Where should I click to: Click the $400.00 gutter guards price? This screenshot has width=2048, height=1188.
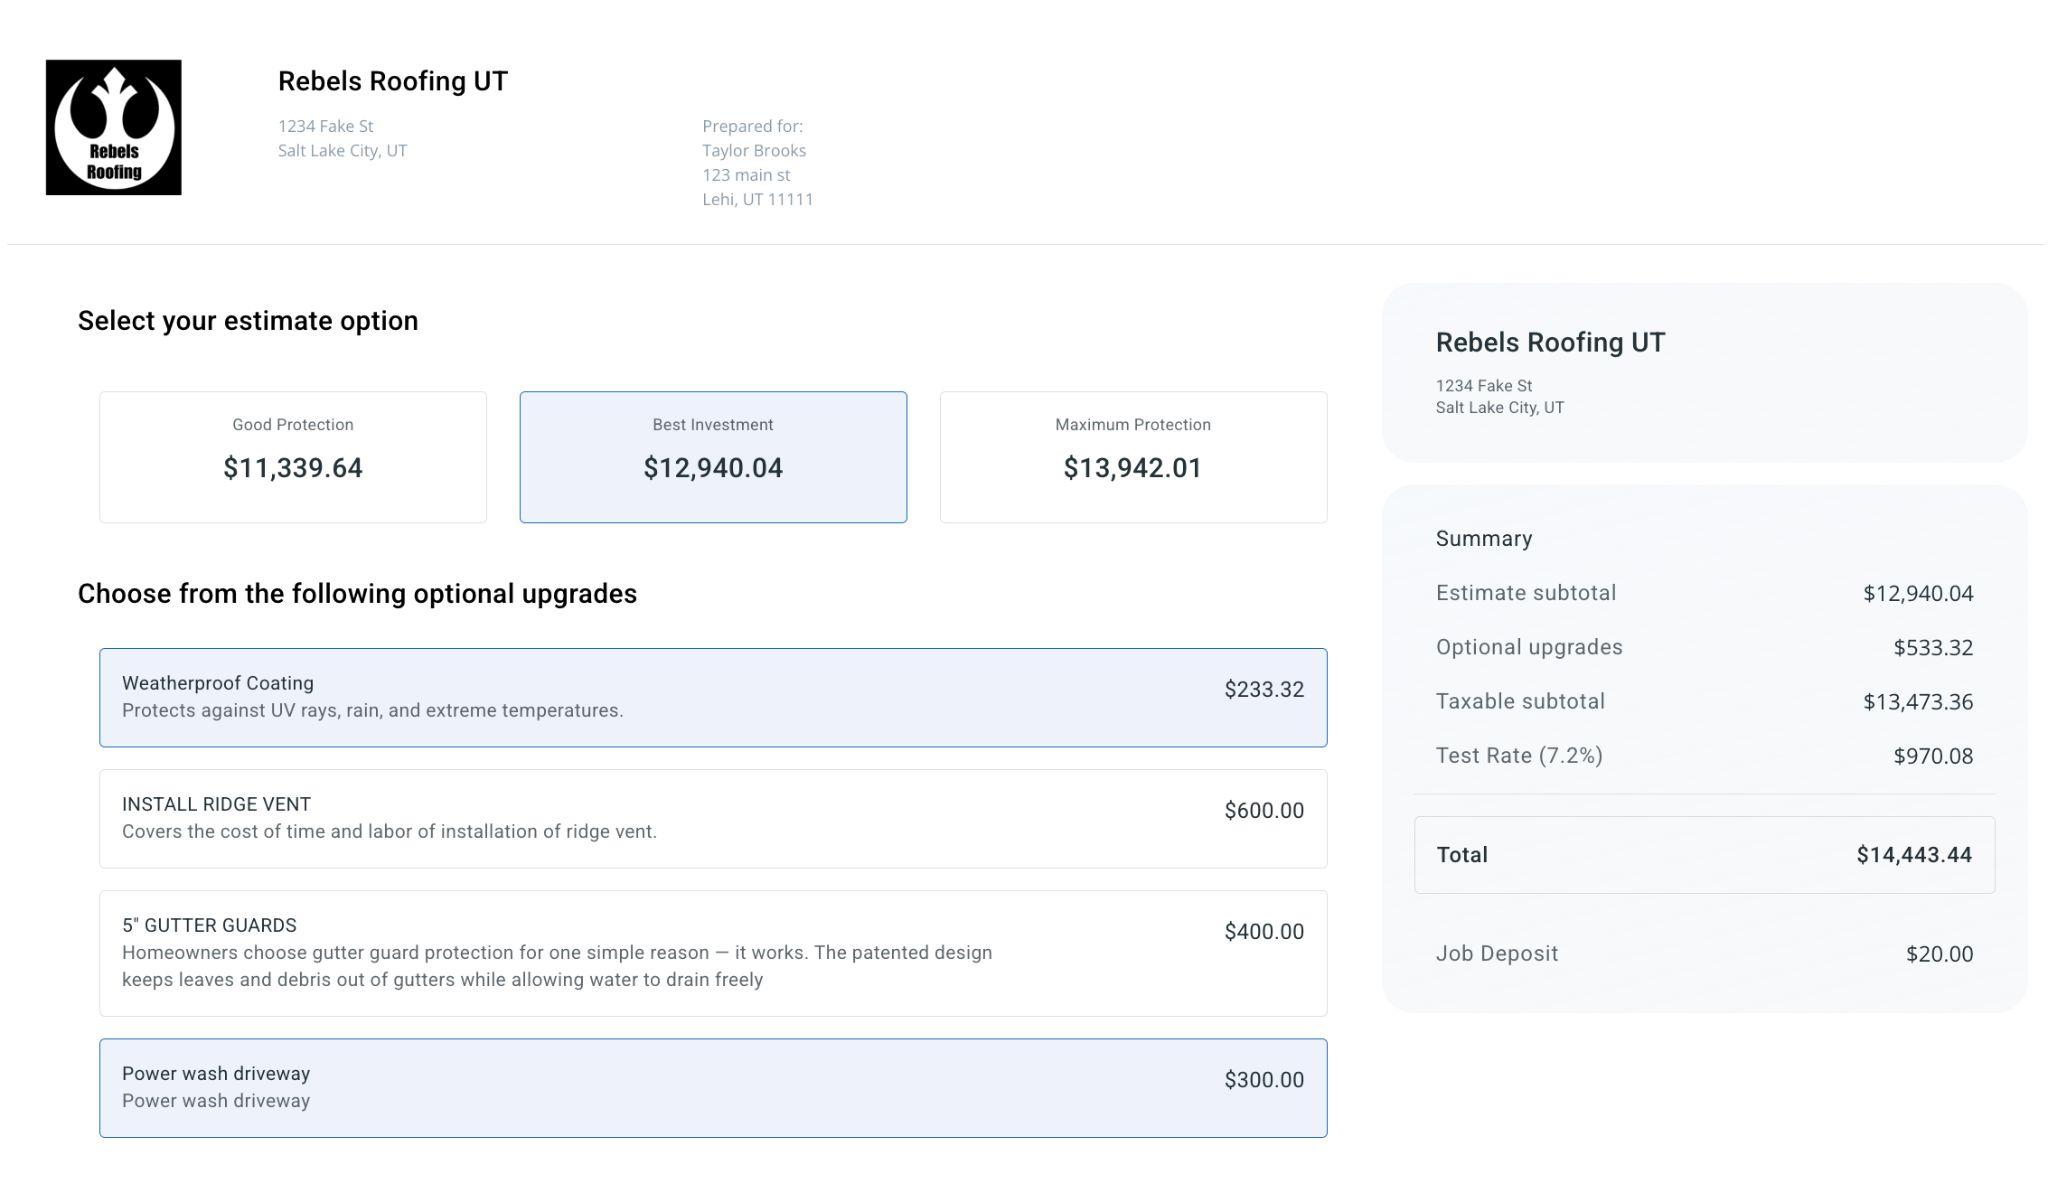coord(1263,931)
